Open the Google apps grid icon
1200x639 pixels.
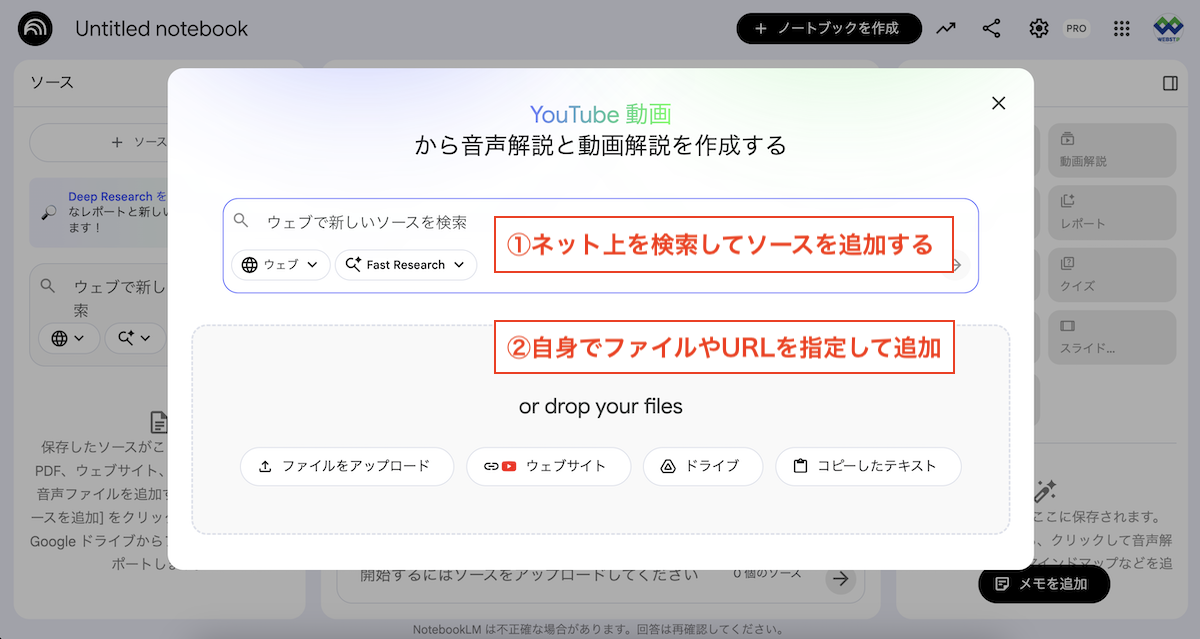[1122, 29]
